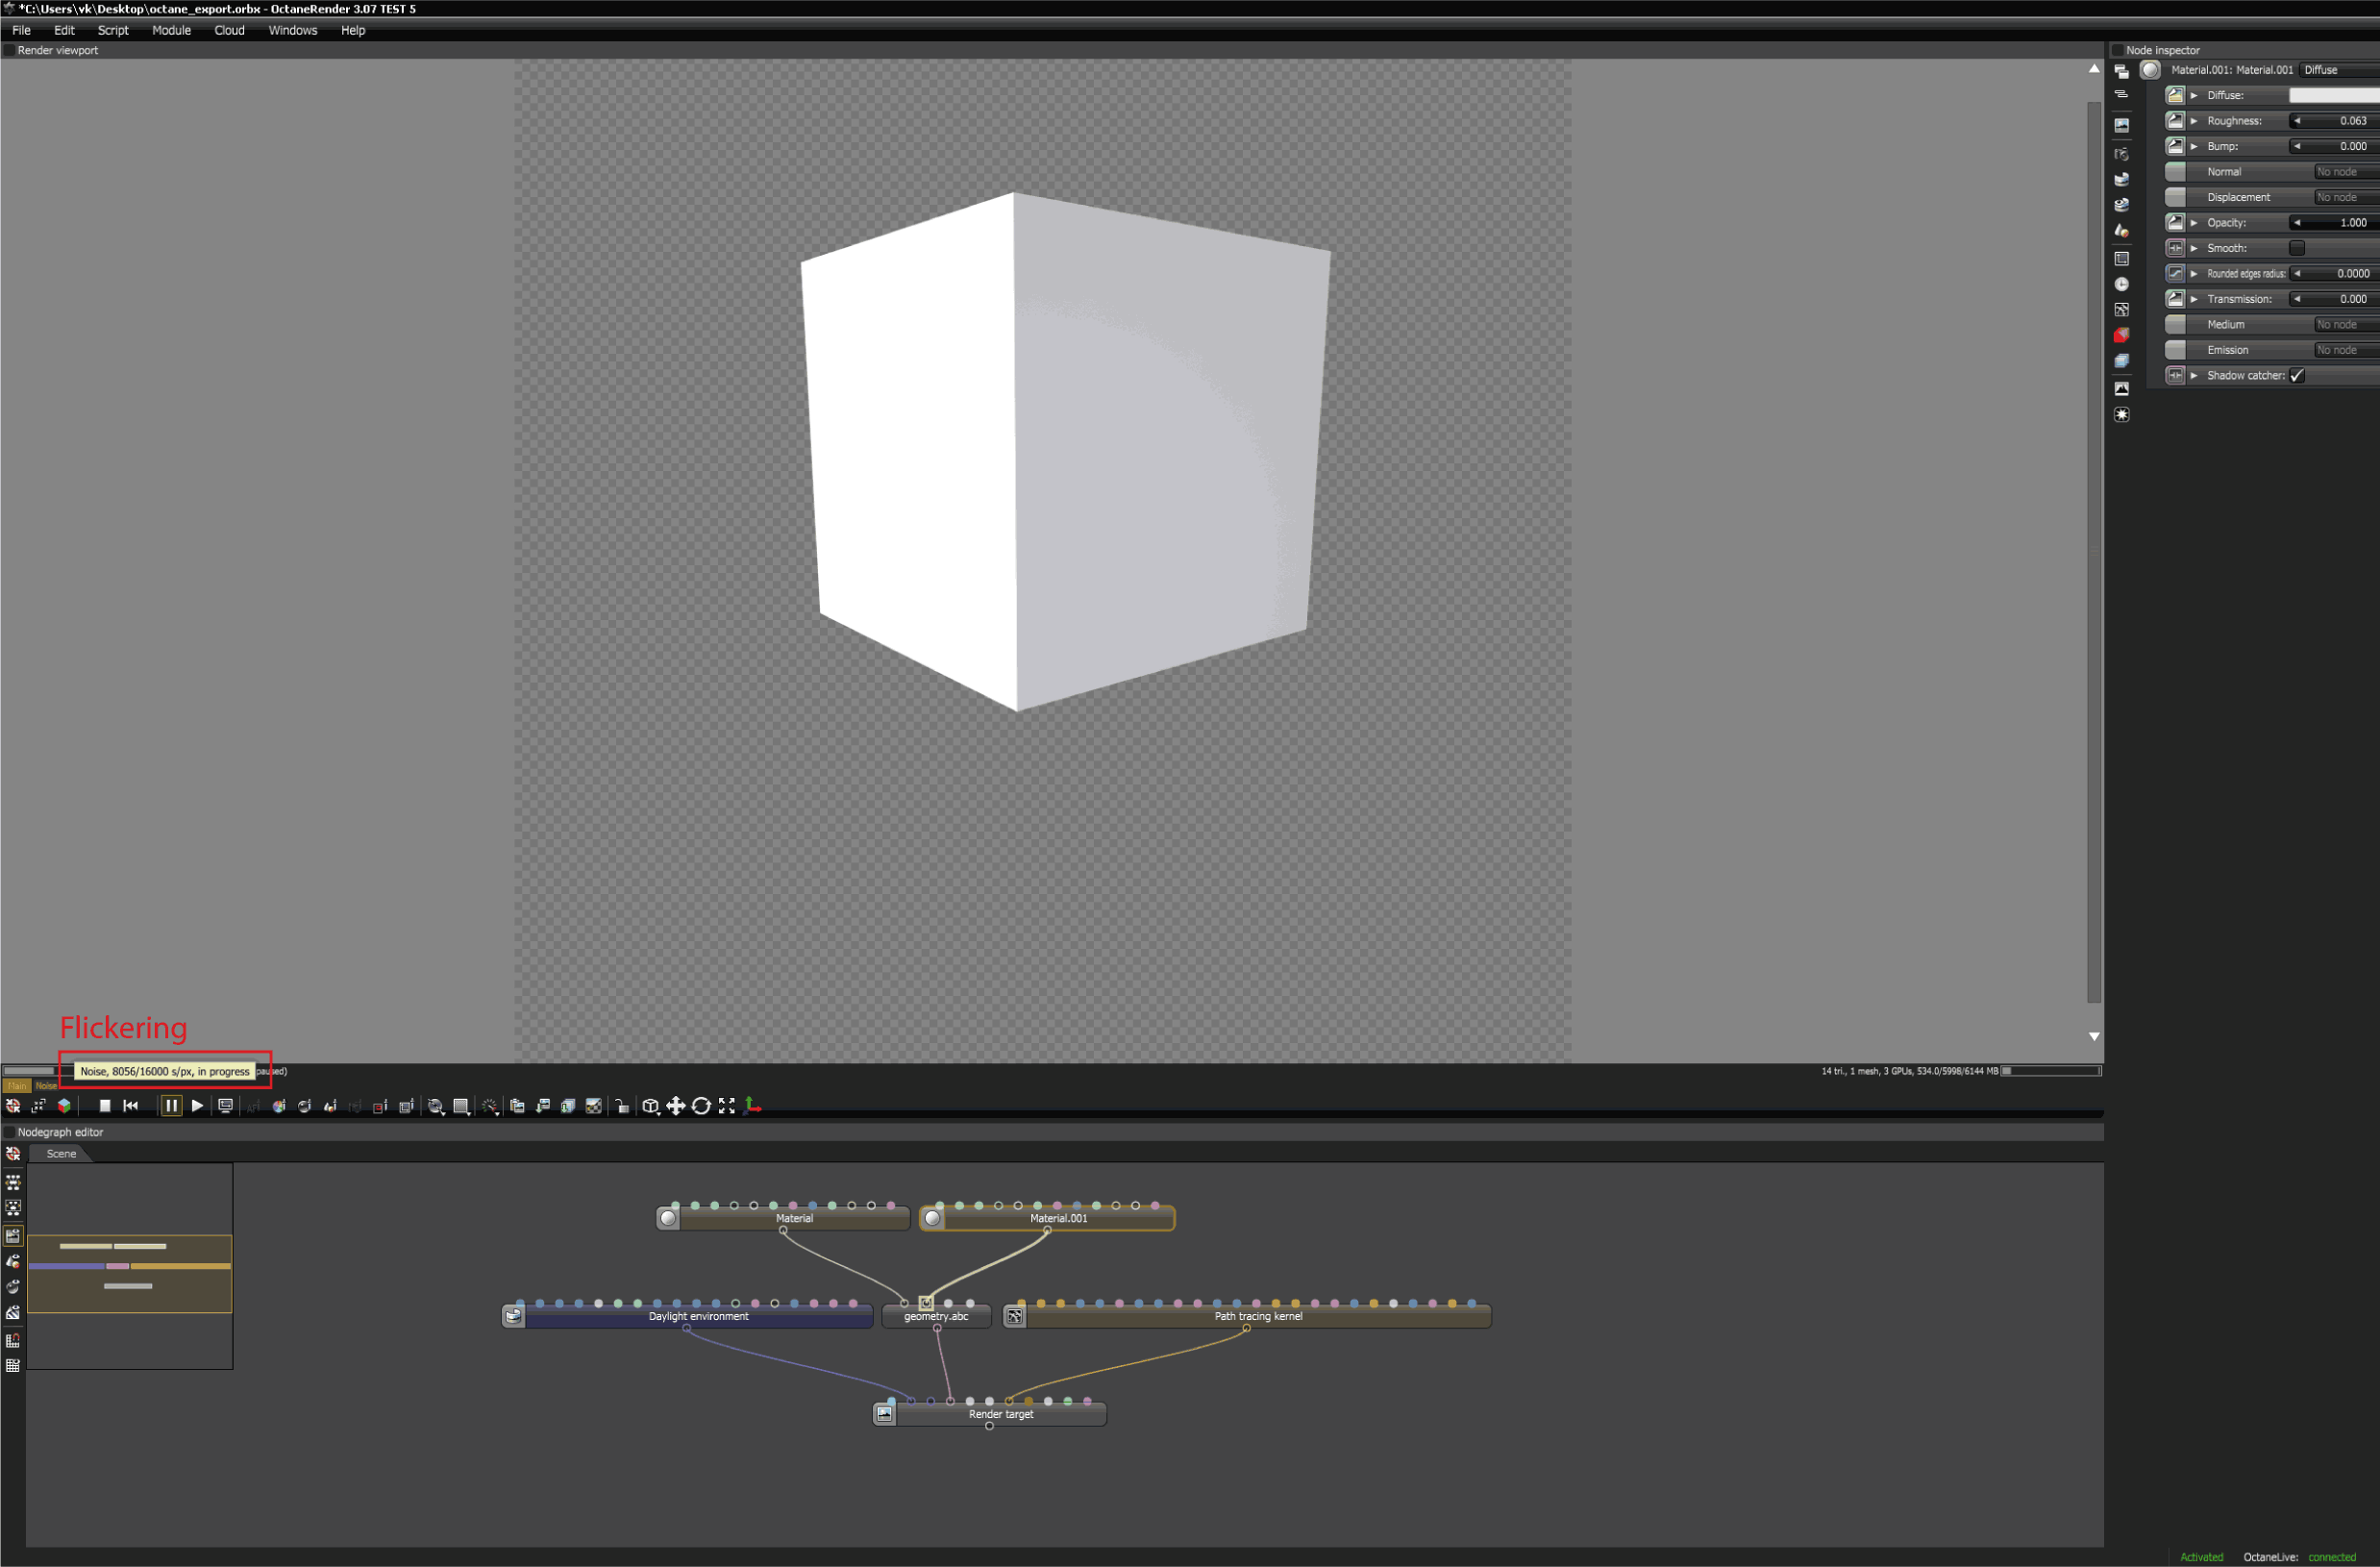Click the Path tracing kernel node icon
Image resolution: width=2380 pixels, height=1567 pixels.
coord(1015,1316)
